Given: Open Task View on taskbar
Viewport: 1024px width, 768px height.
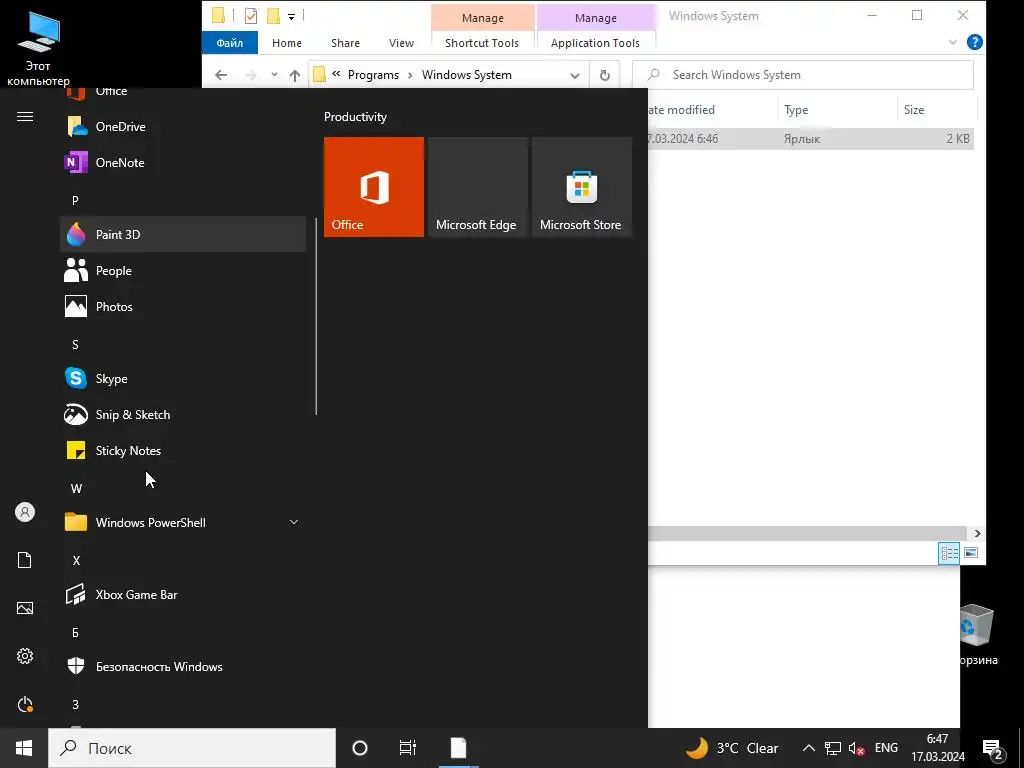Looking at the screenshot, I should [x=408, y=748].
